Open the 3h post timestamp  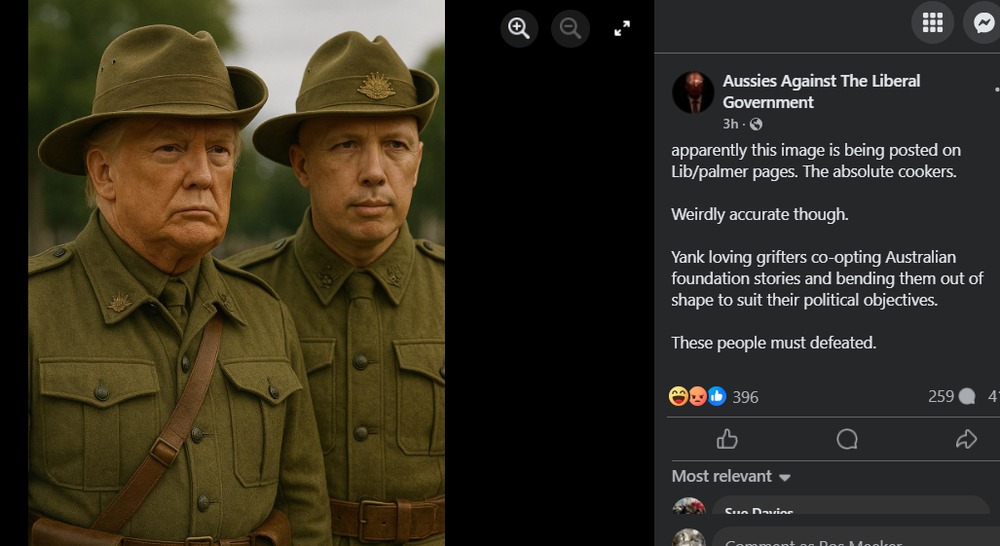[x=730, y=124]
